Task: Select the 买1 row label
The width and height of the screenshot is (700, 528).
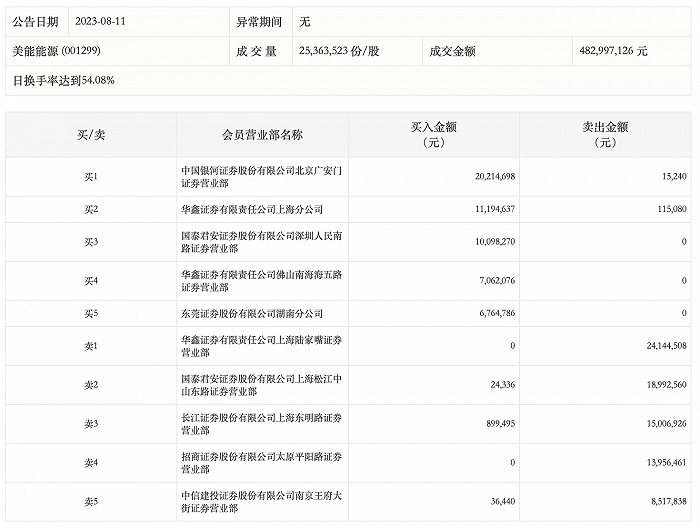Action: (91, 177)
